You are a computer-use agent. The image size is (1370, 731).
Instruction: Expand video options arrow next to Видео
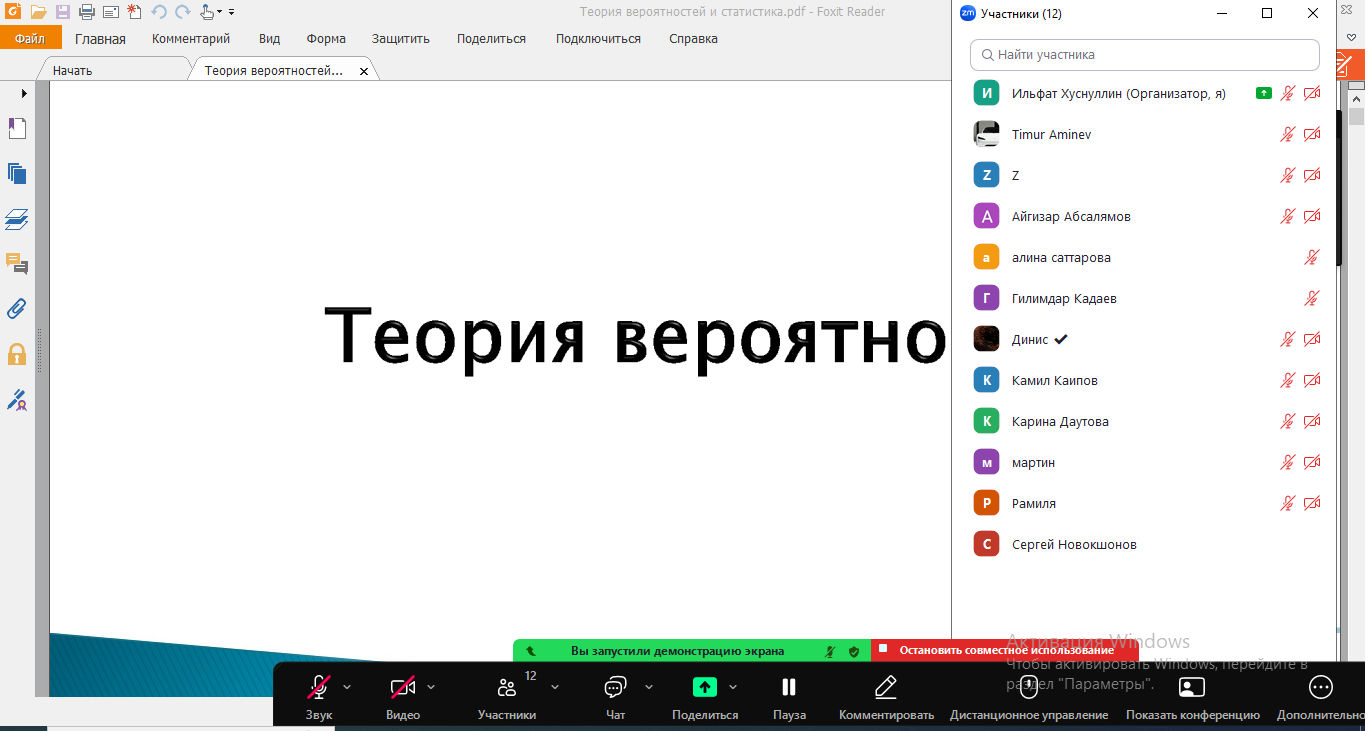pyautogui.click(x=432, y=687)
